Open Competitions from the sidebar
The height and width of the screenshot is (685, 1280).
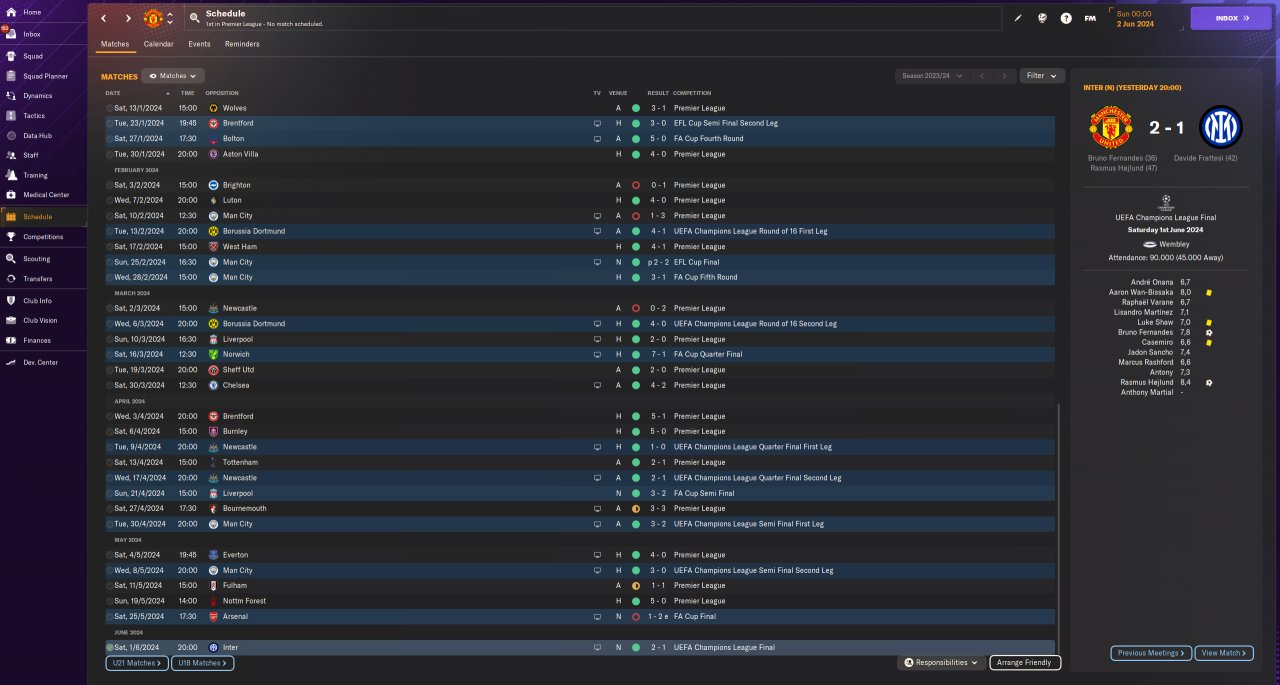[43, 237]
